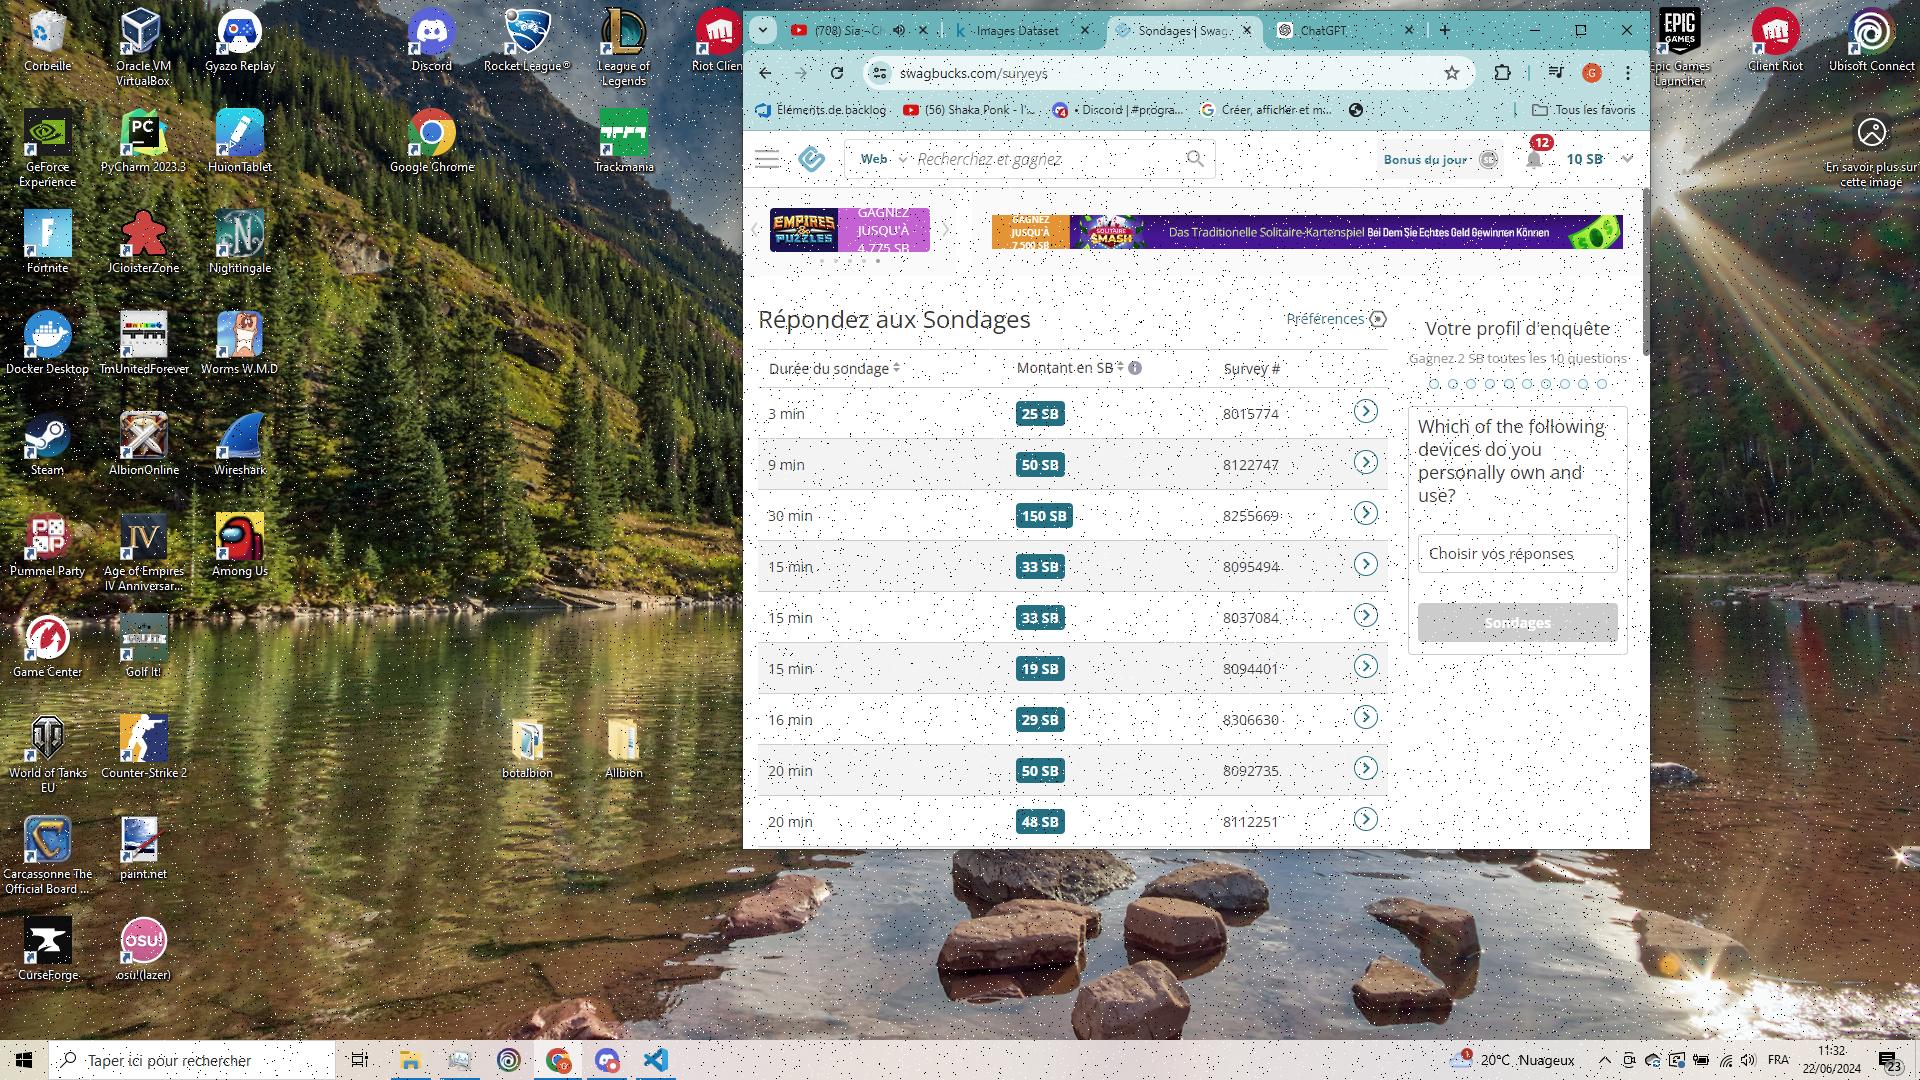Click the Soumettre survey button

point(1516,621)
